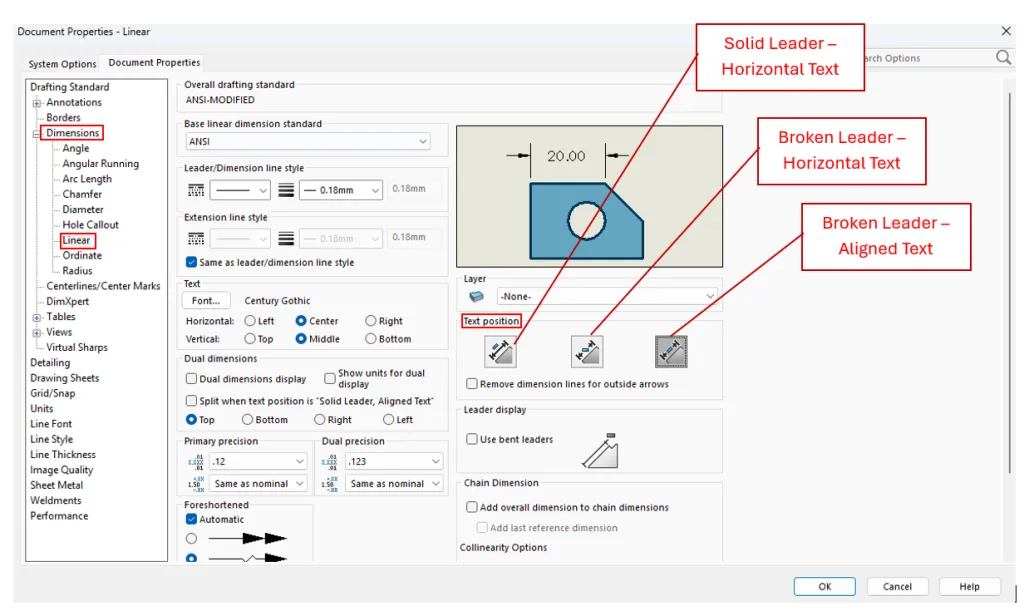Select Middle vertical text alignment

point(301,339)
